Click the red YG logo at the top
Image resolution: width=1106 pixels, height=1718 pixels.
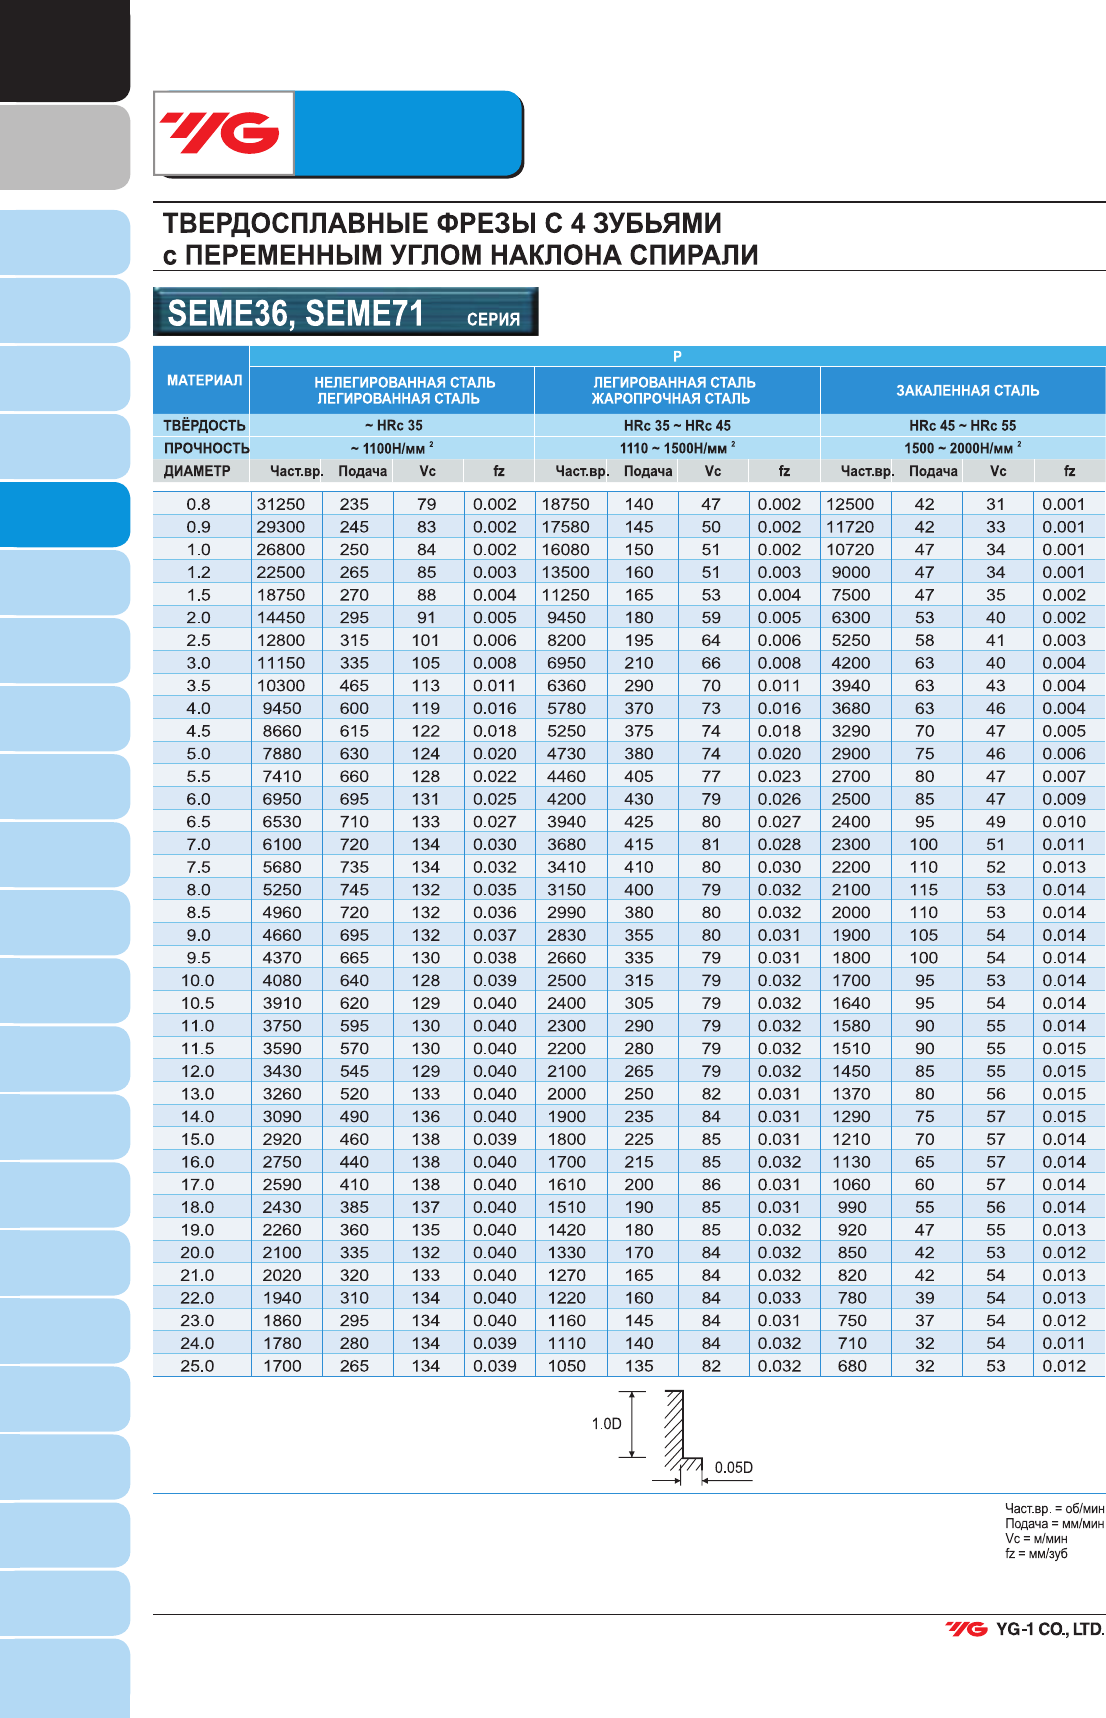[x=221, y=133]
